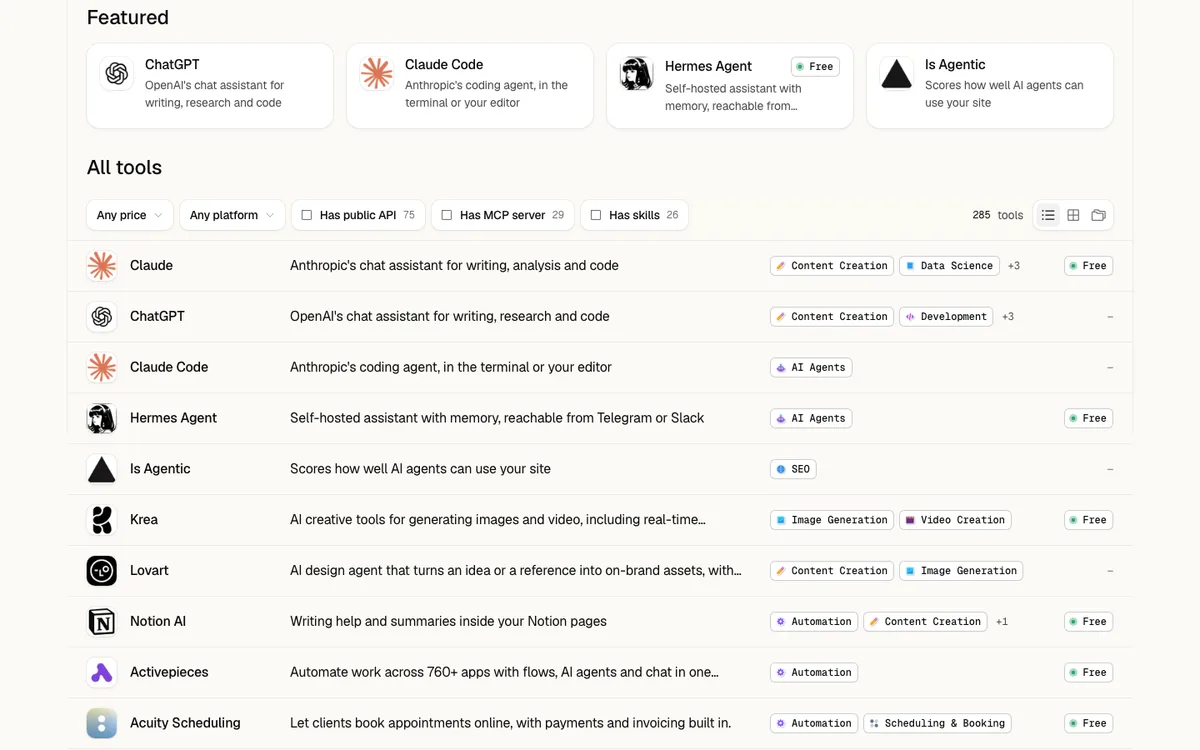Click Image Generation tag in Krea row

pyautogui.click(x=832, y=520)
